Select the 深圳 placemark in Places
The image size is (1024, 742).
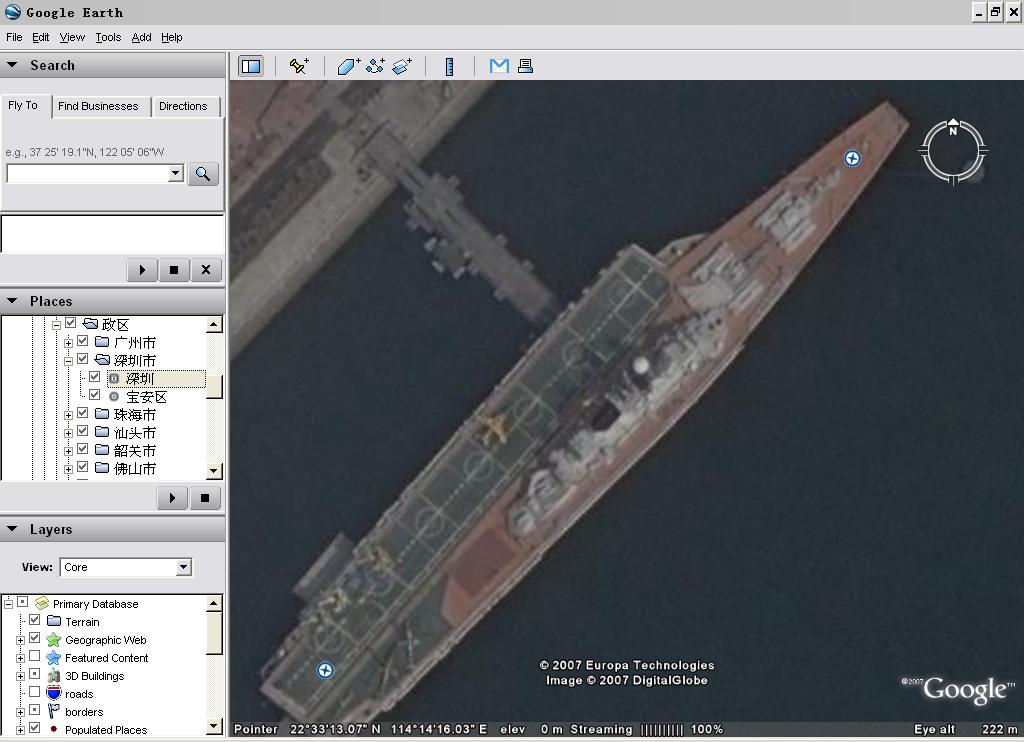point(140,379)
